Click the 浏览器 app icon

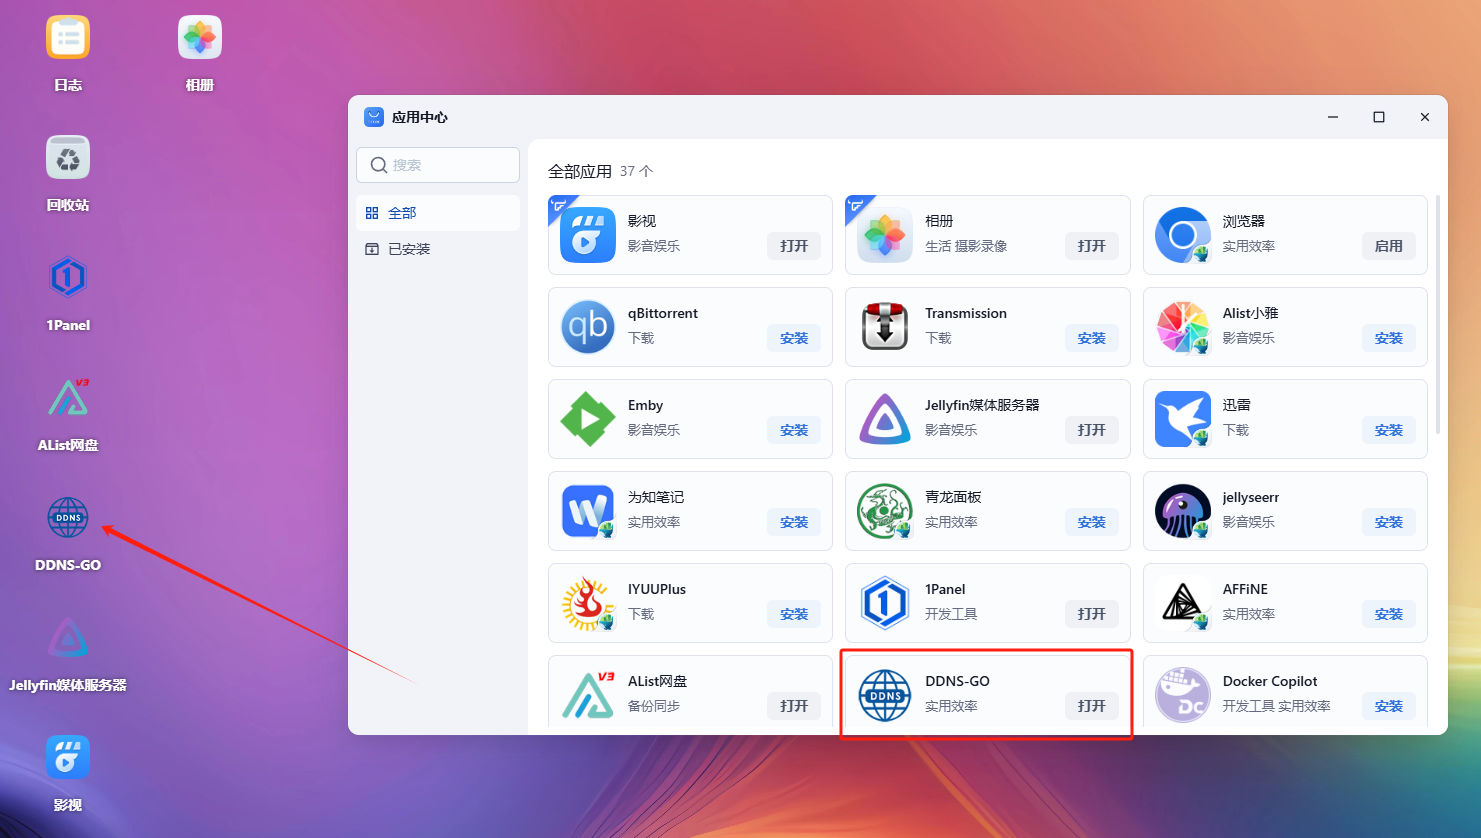pos(1183,235)
